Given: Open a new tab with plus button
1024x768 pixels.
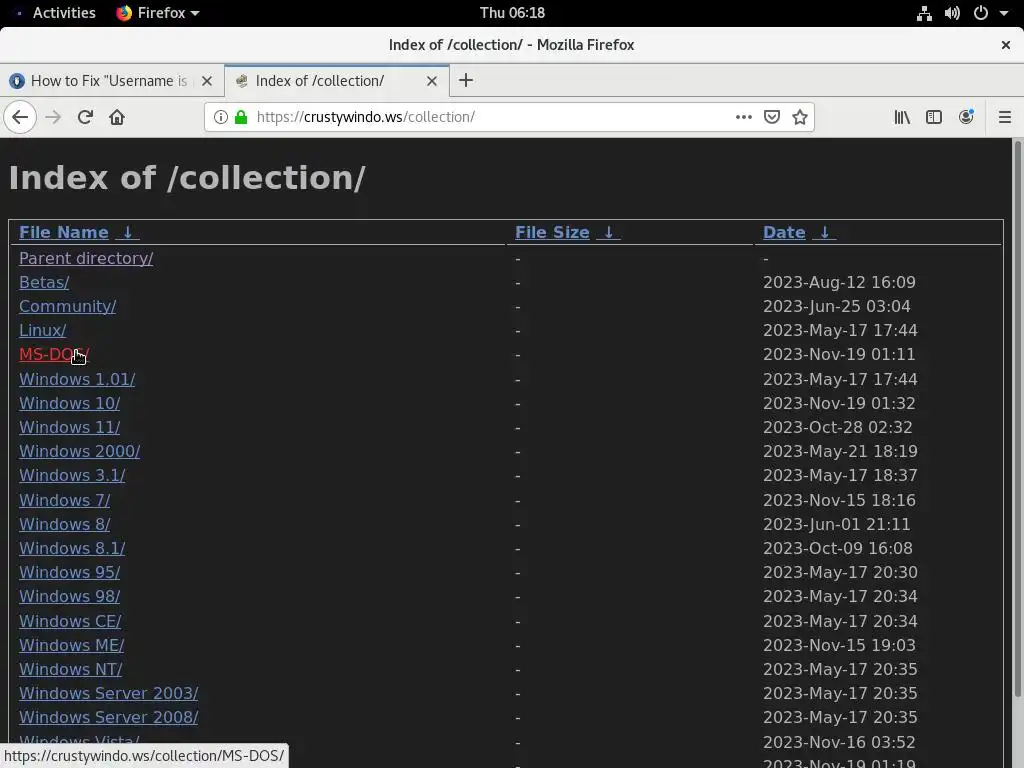Looking at the screenshot, I should click(466, 80).
